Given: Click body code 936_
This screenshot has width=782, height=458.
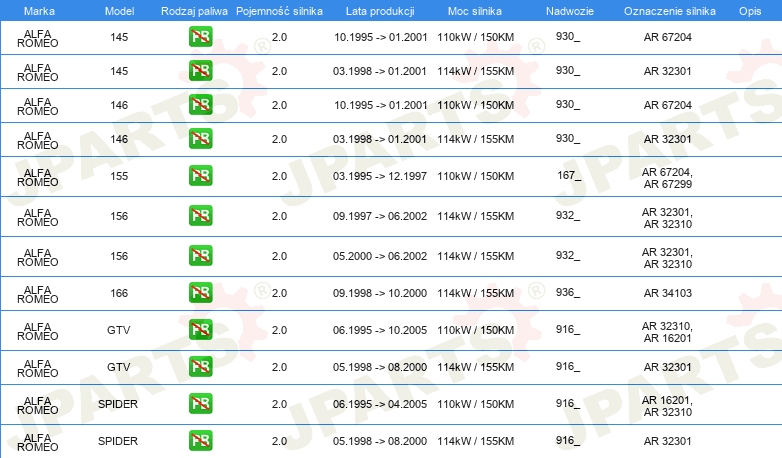Looking at the screenshot, I should tap(568, 292).
